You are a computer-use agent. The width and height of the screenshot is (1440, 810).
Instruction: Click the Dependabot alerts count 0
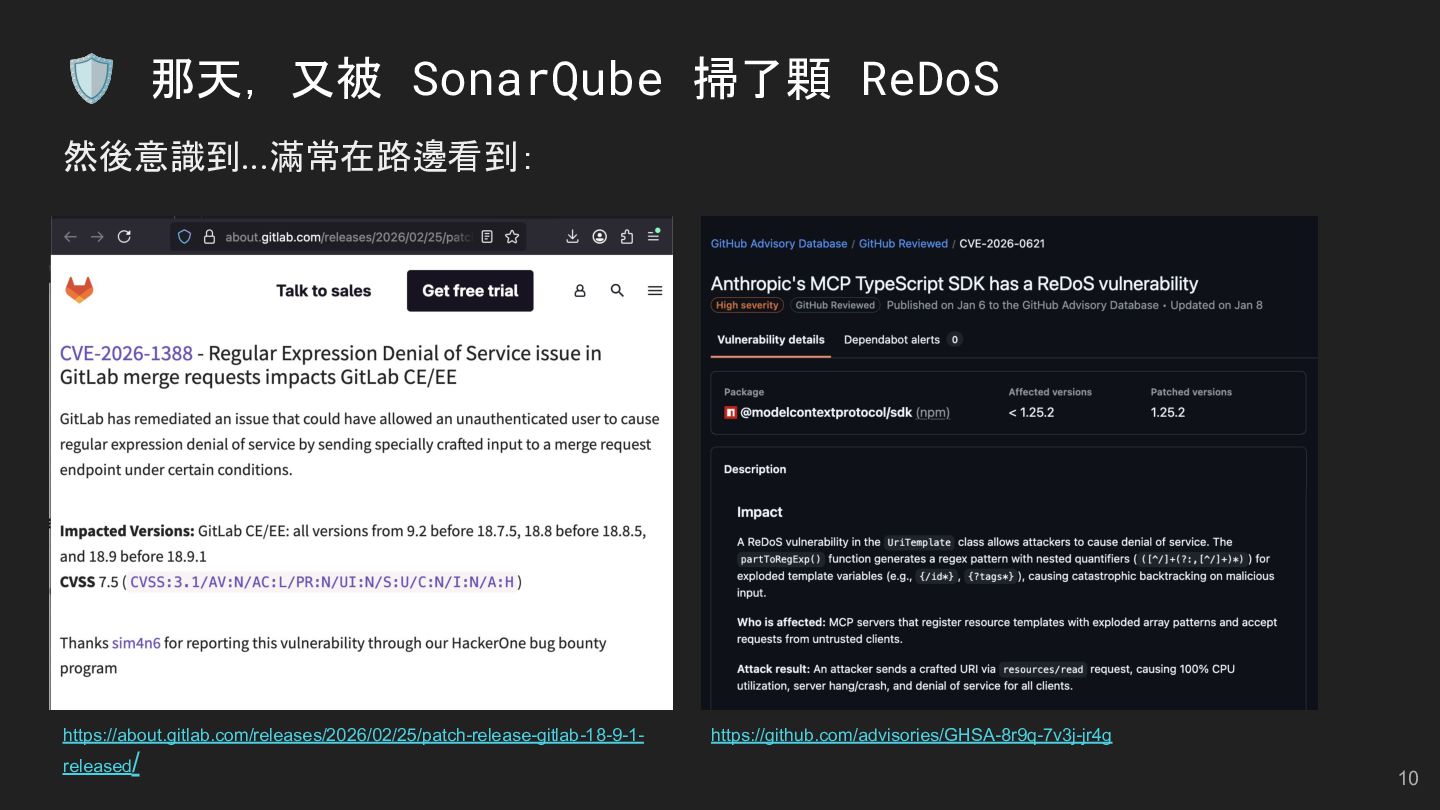click(x=954, y=340)
